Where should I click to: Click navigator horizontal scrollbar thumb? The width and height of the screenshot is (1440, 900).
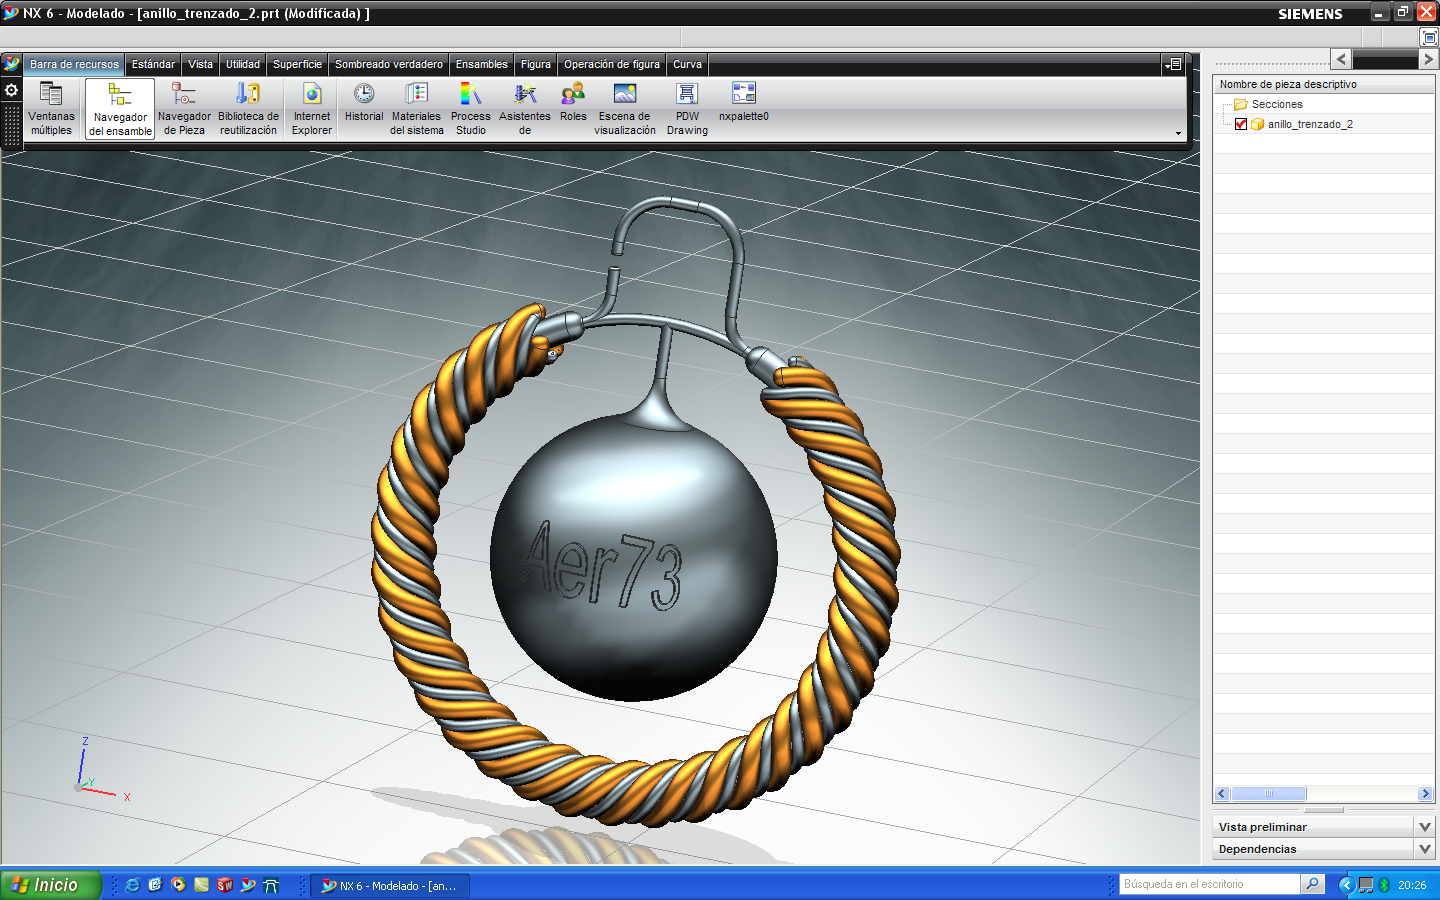coord(1268,793)
